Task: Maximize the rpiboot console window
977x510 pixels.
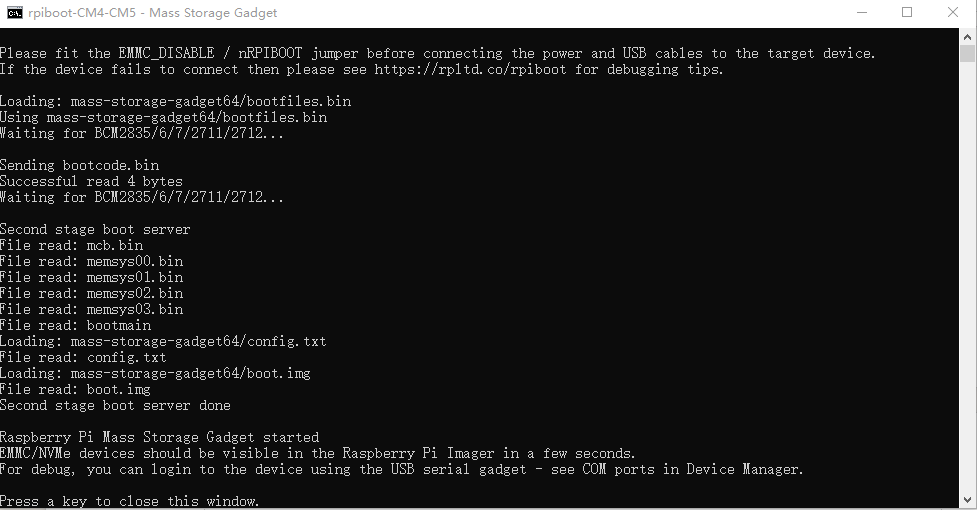Action: (907, 13)
